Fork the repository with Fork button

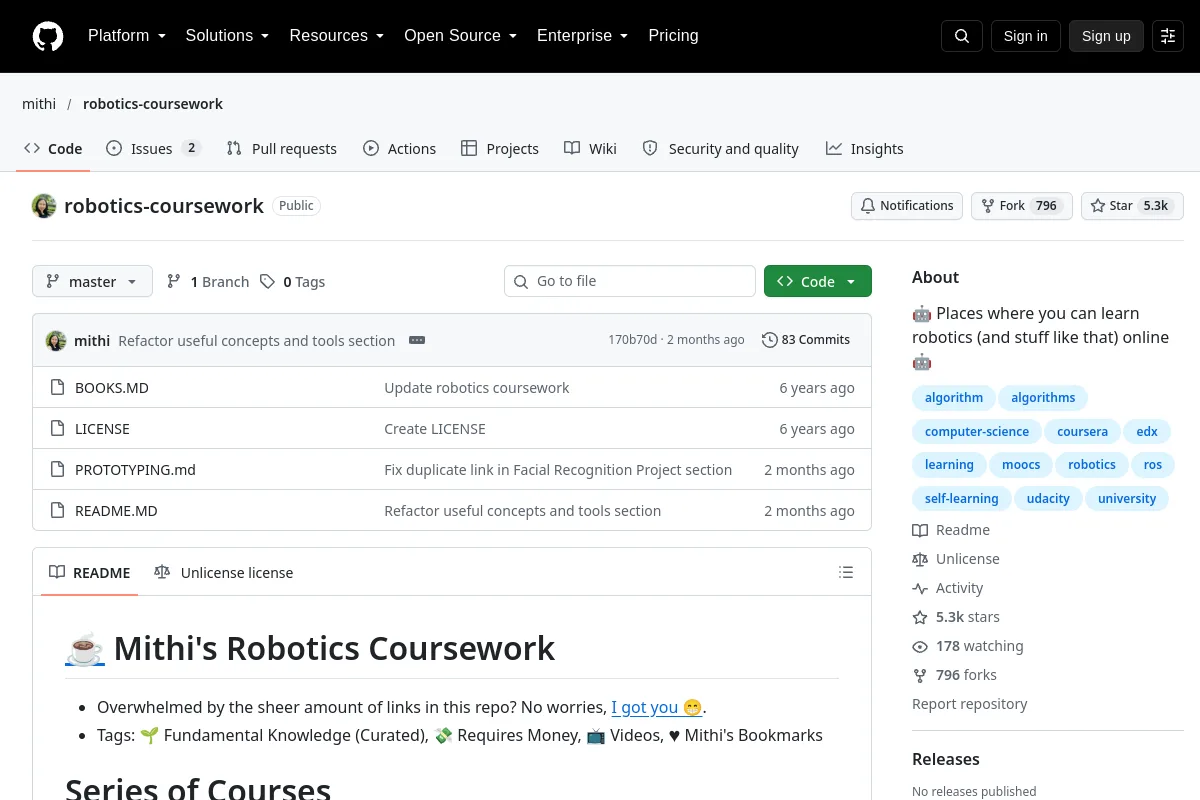(1021, 206)
